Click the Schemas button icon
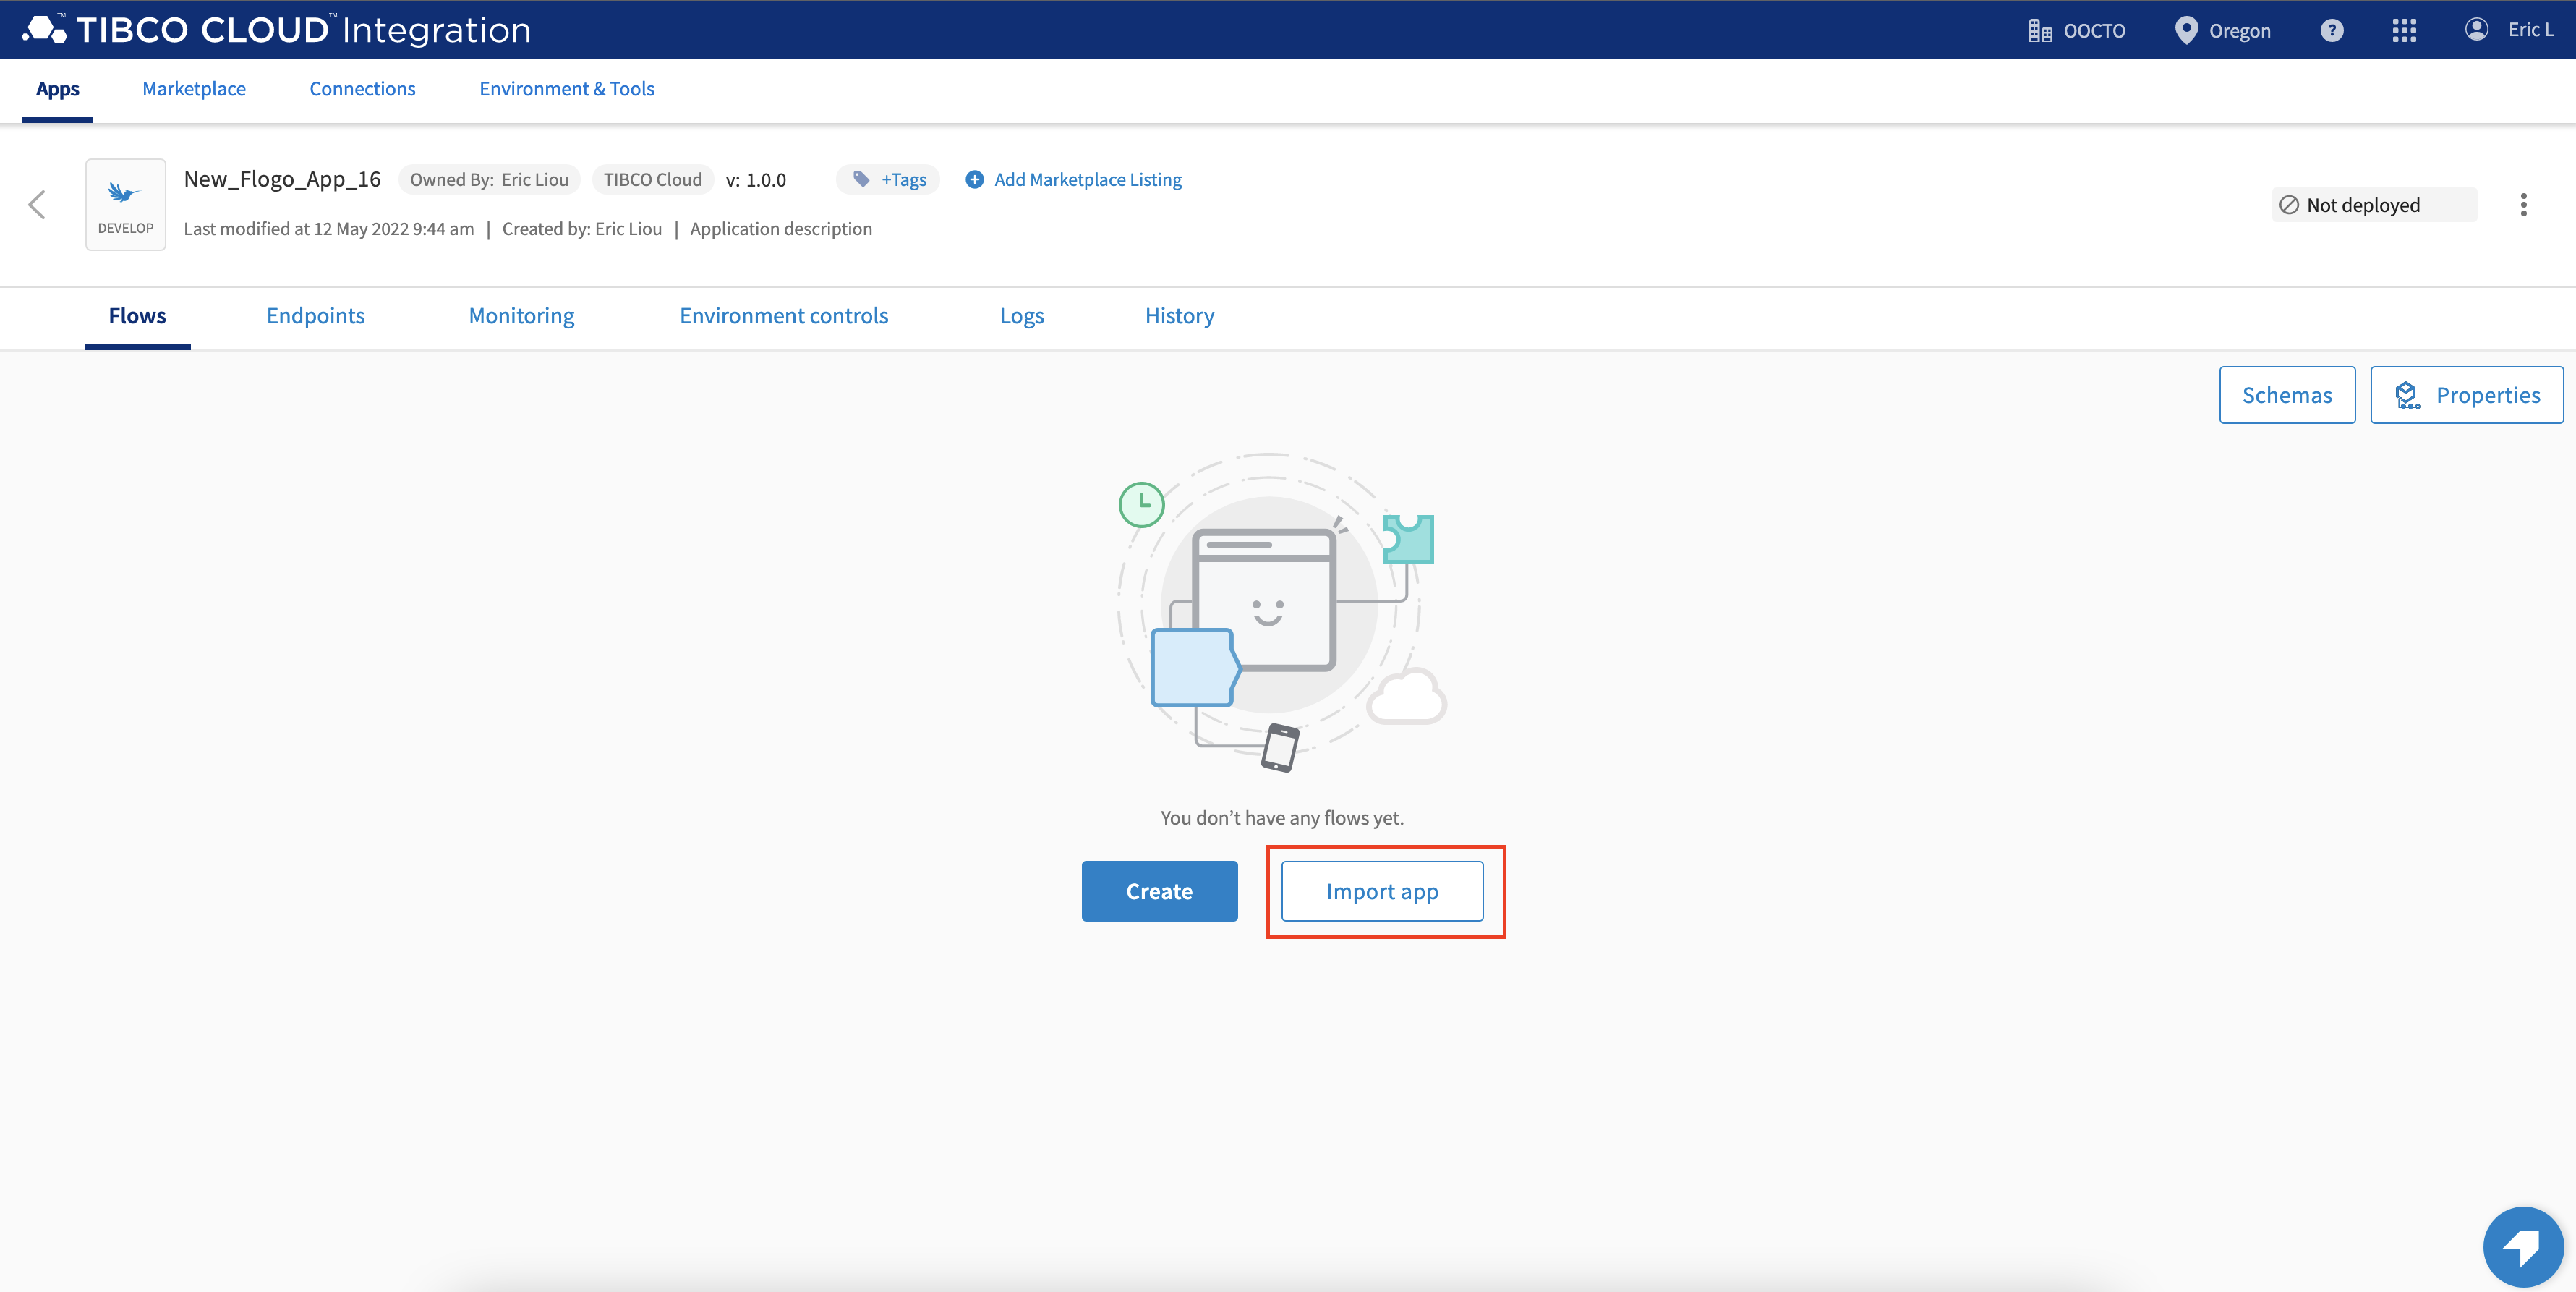The width and height of the screenshot is (2576, 1292). tap(2286, 392)
